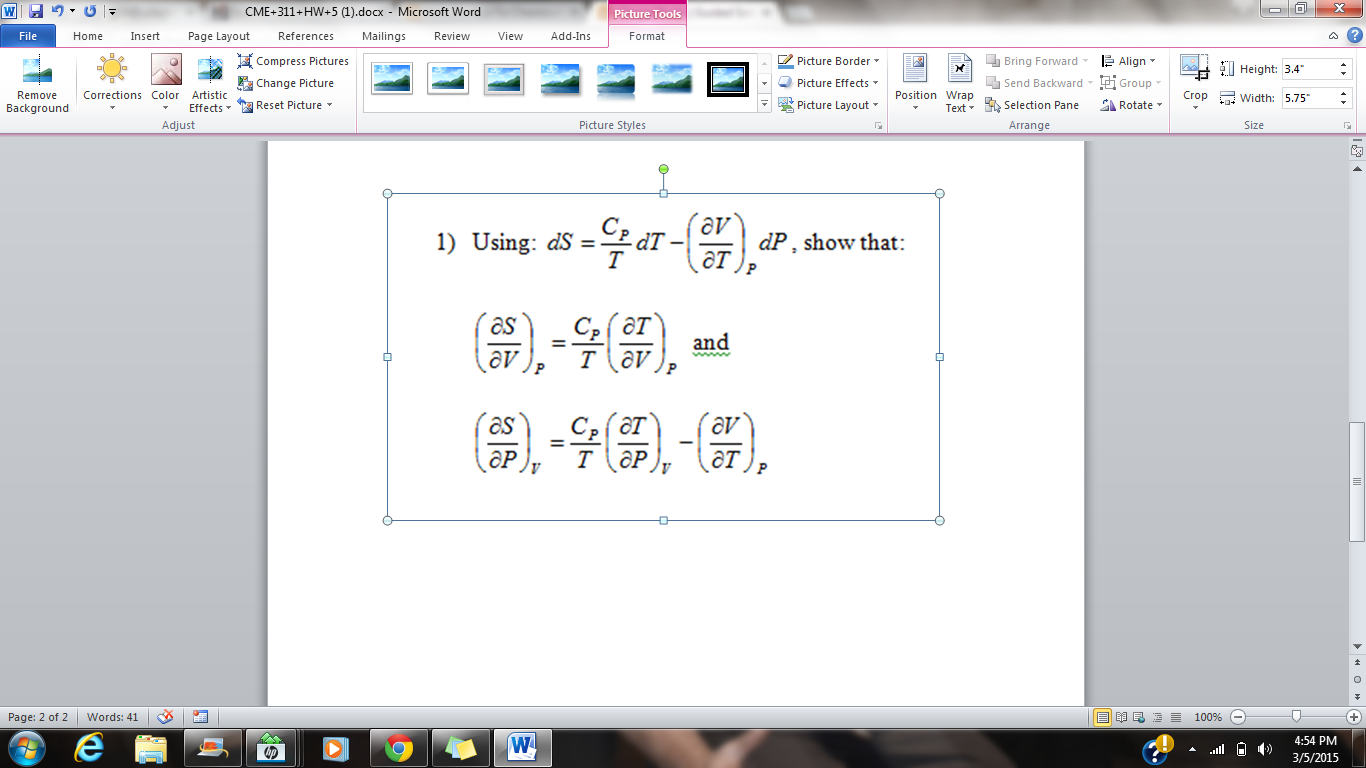The image size is (1366, 768).
Task: Open the File menu
Action: (28, 35)
